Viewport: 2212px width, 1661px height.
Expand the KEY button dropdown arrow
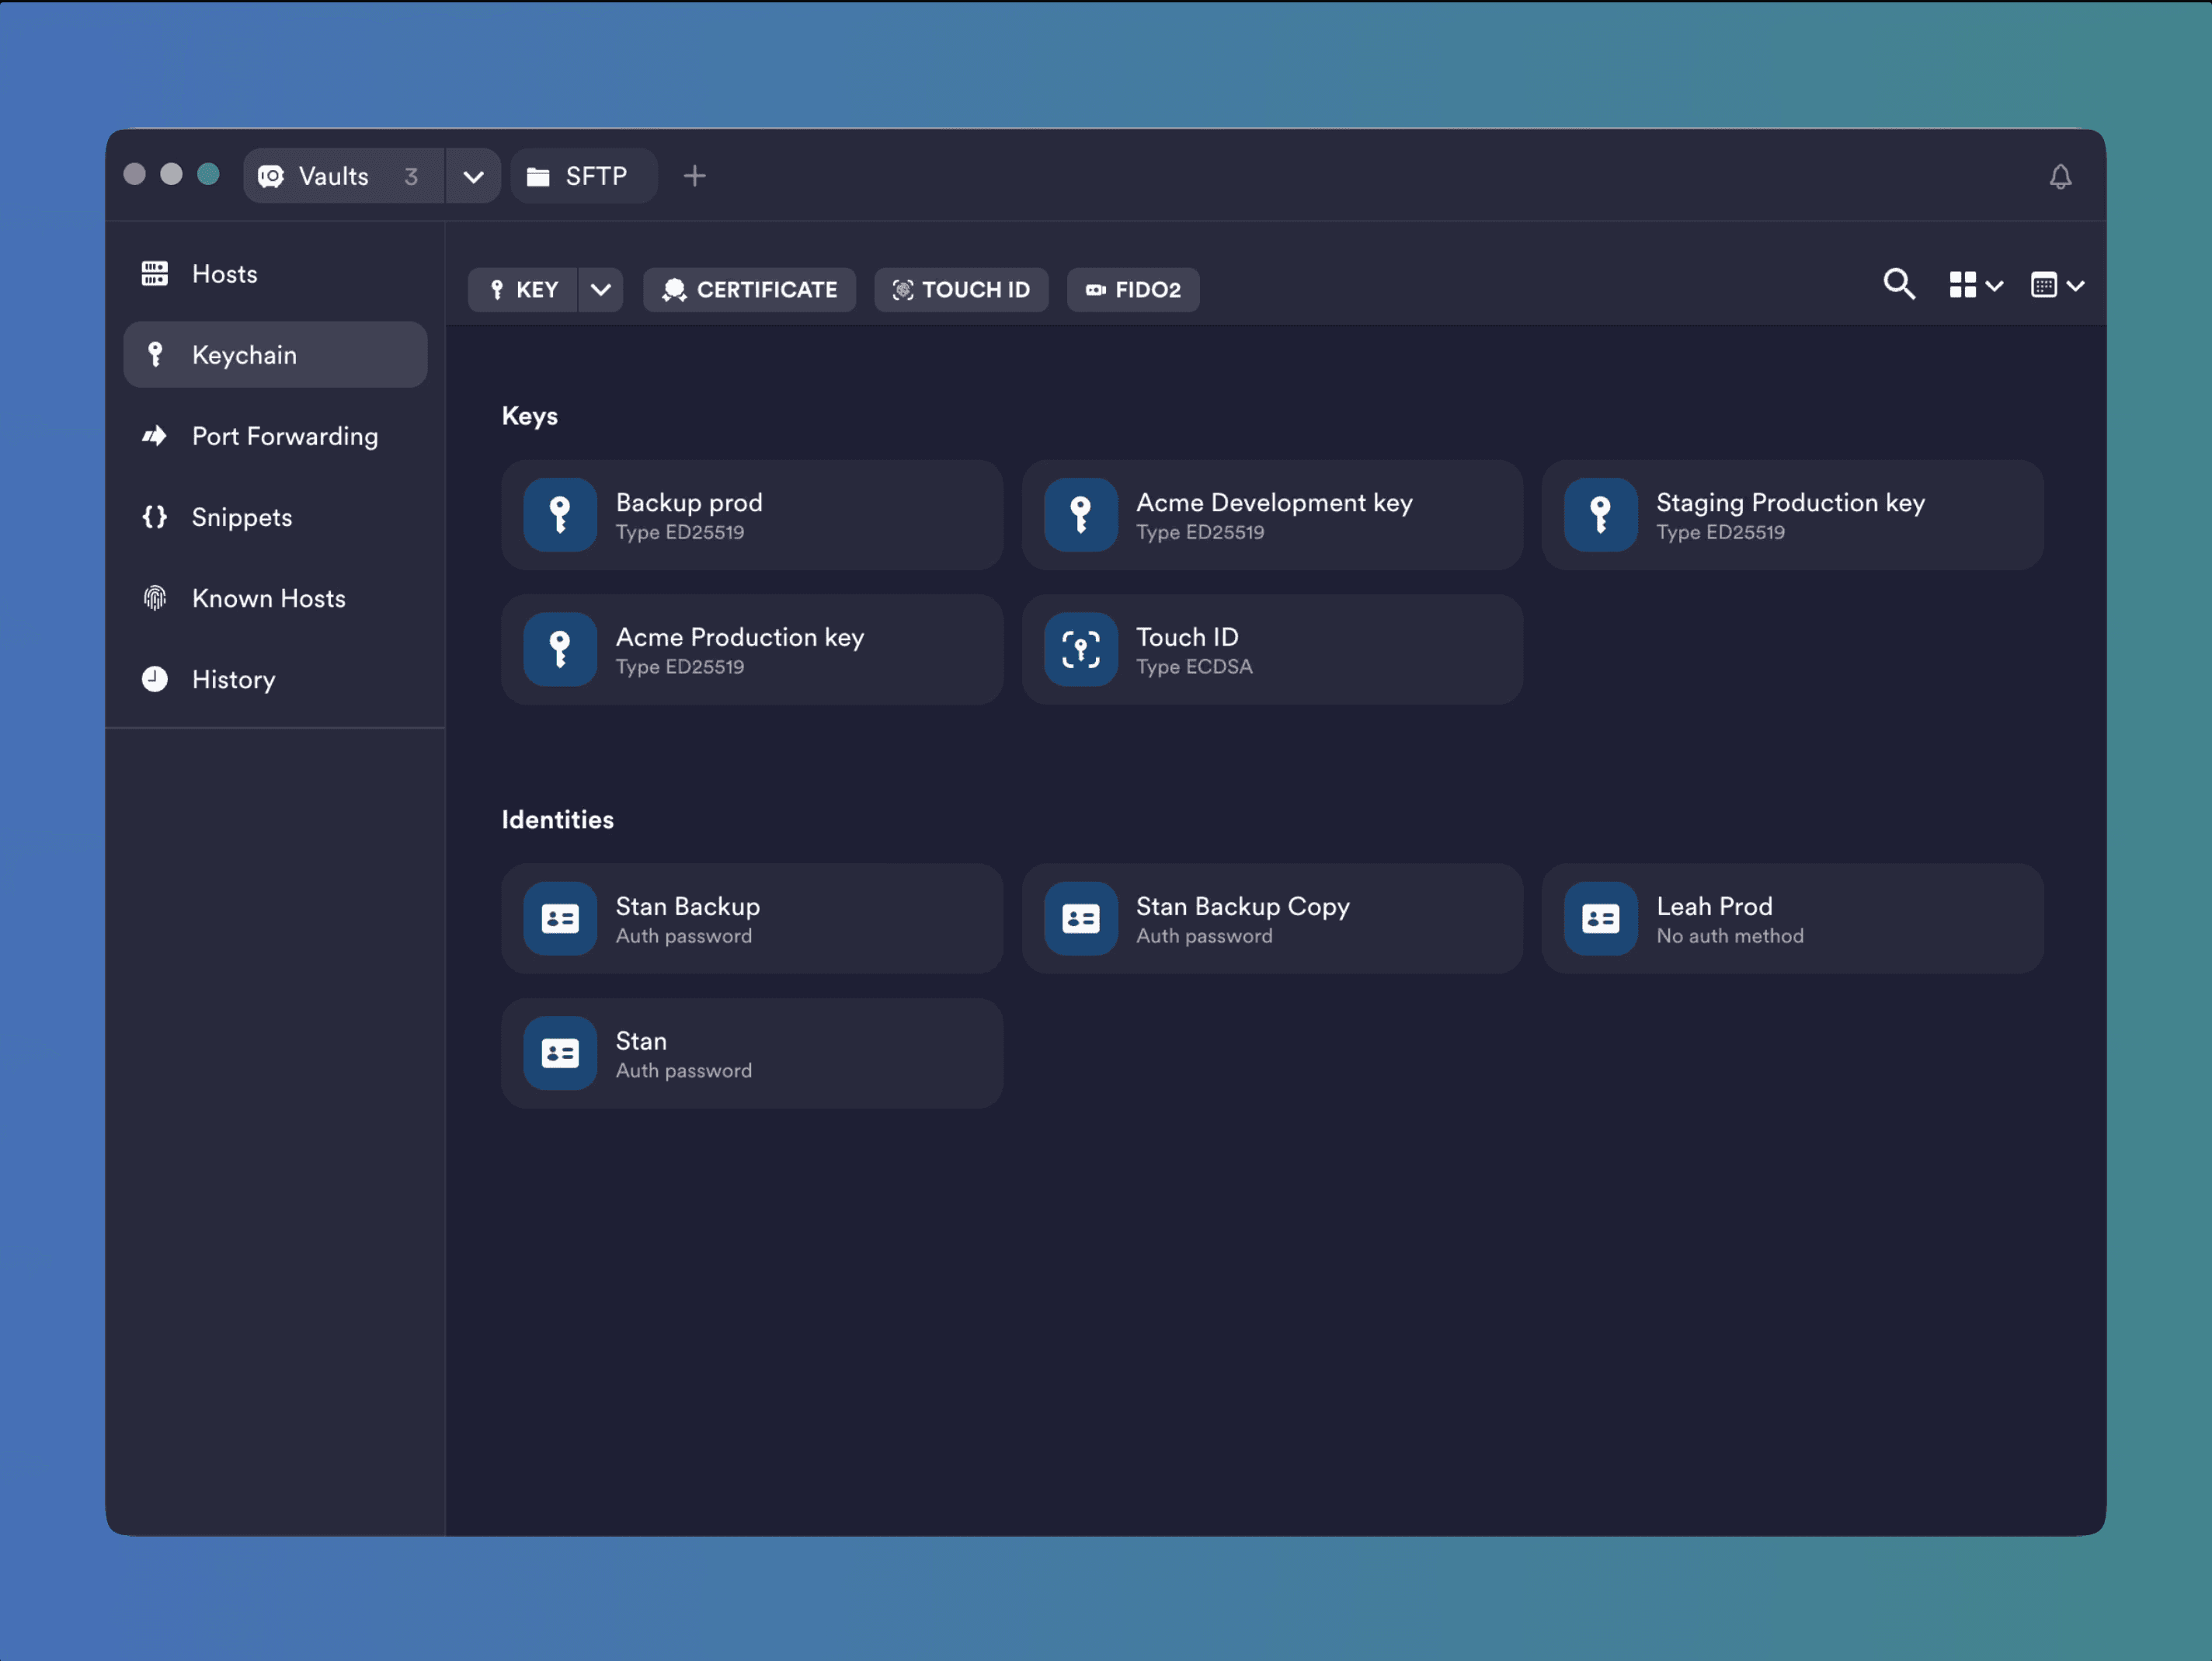coord(600,290)
